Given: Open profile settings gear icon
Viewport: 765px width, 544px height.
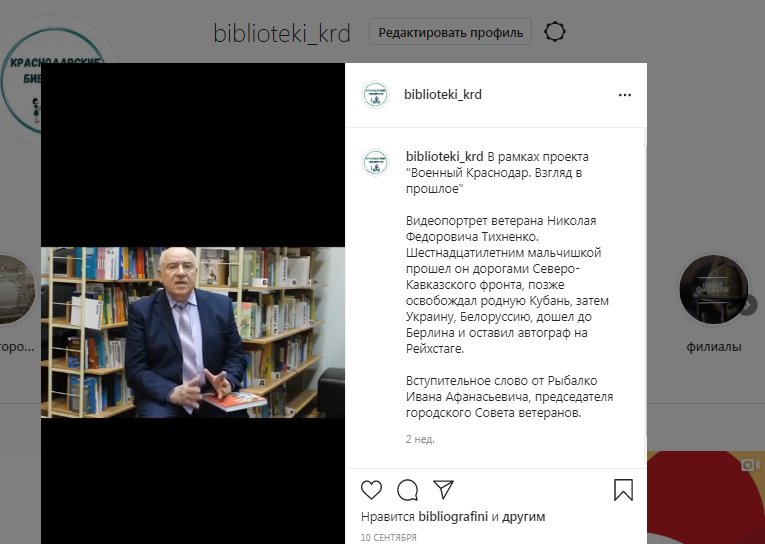Looking at the screenshot, I should pos(555,32).
